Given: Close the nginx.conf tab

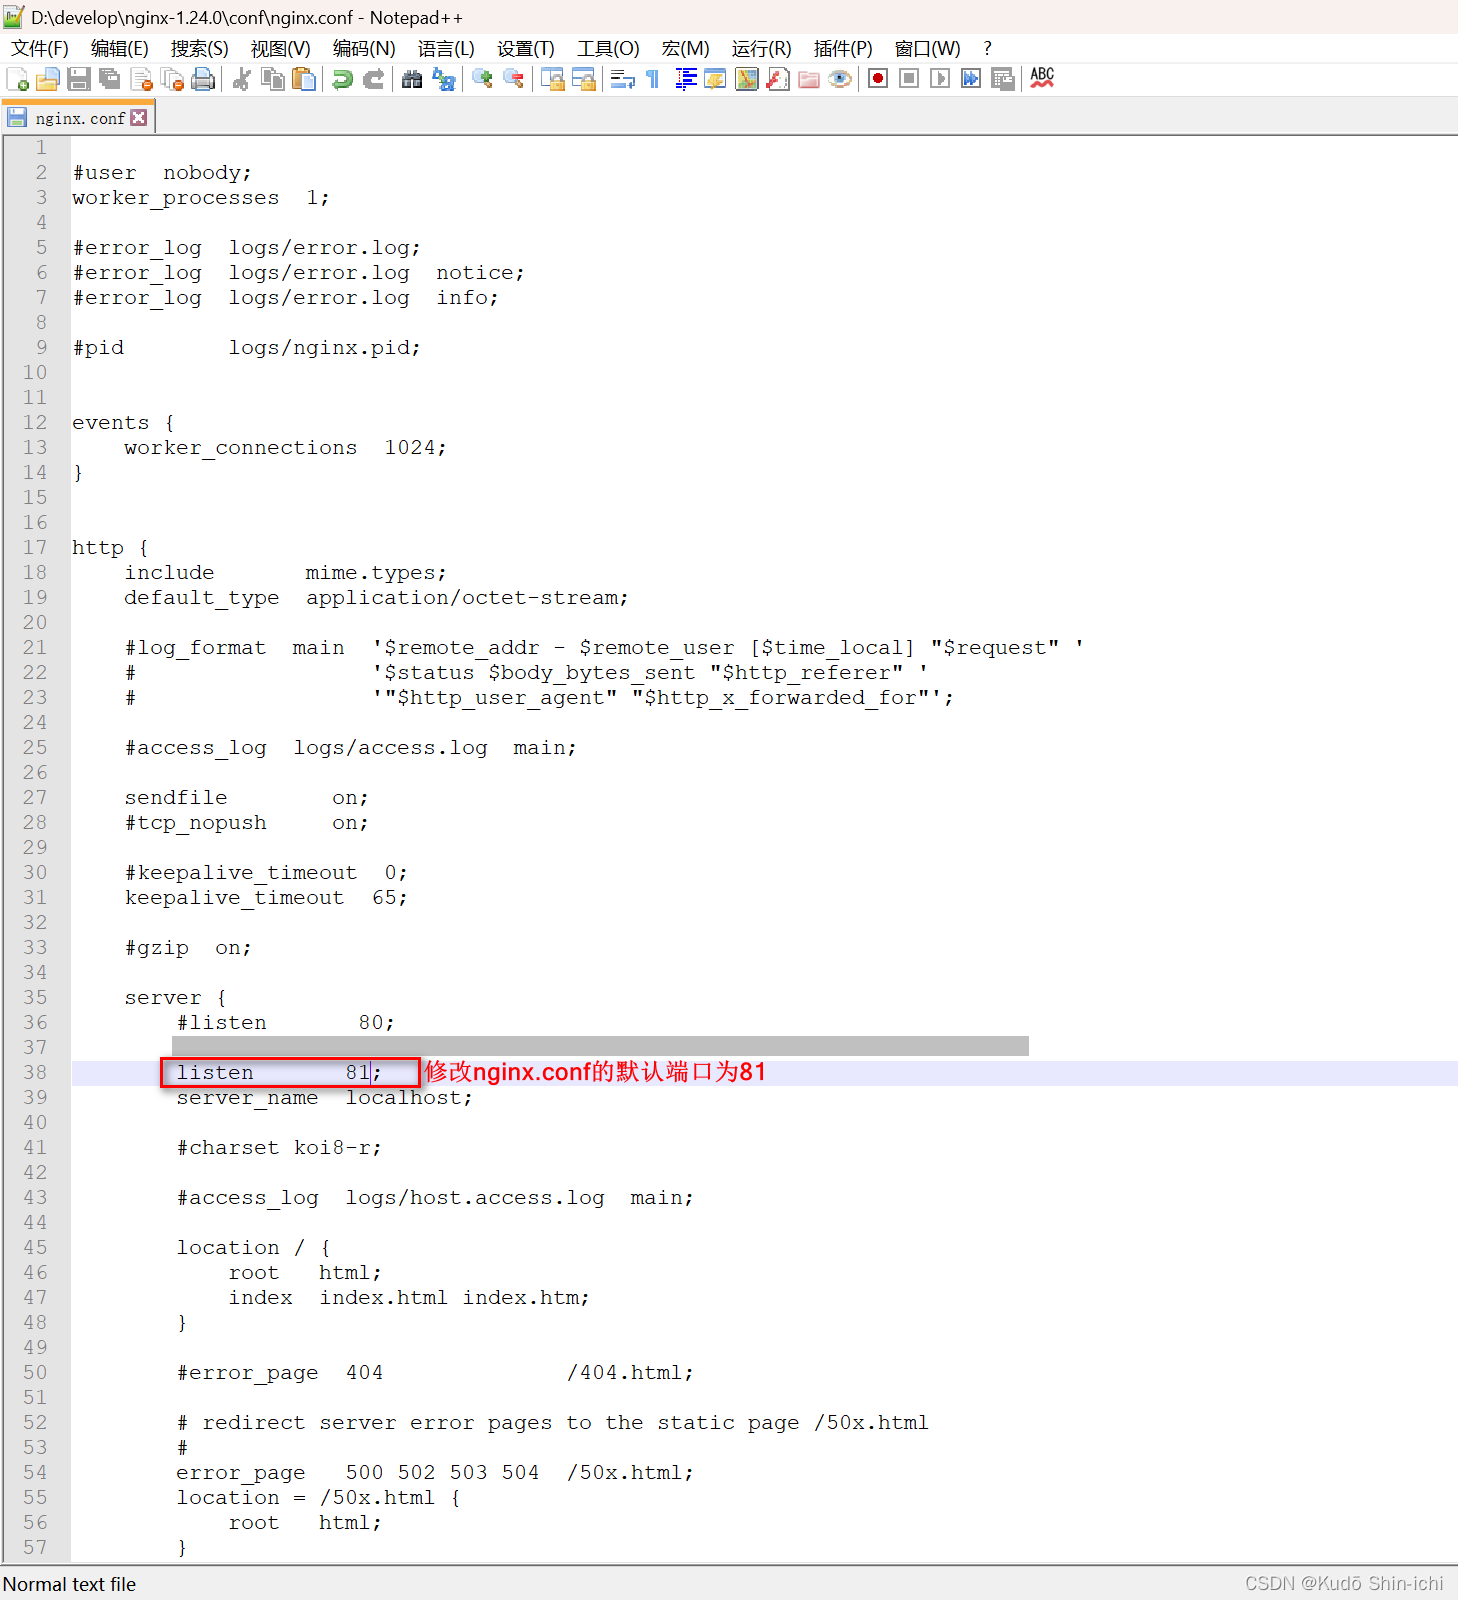Looking at the screenshot, I should 139,118.
